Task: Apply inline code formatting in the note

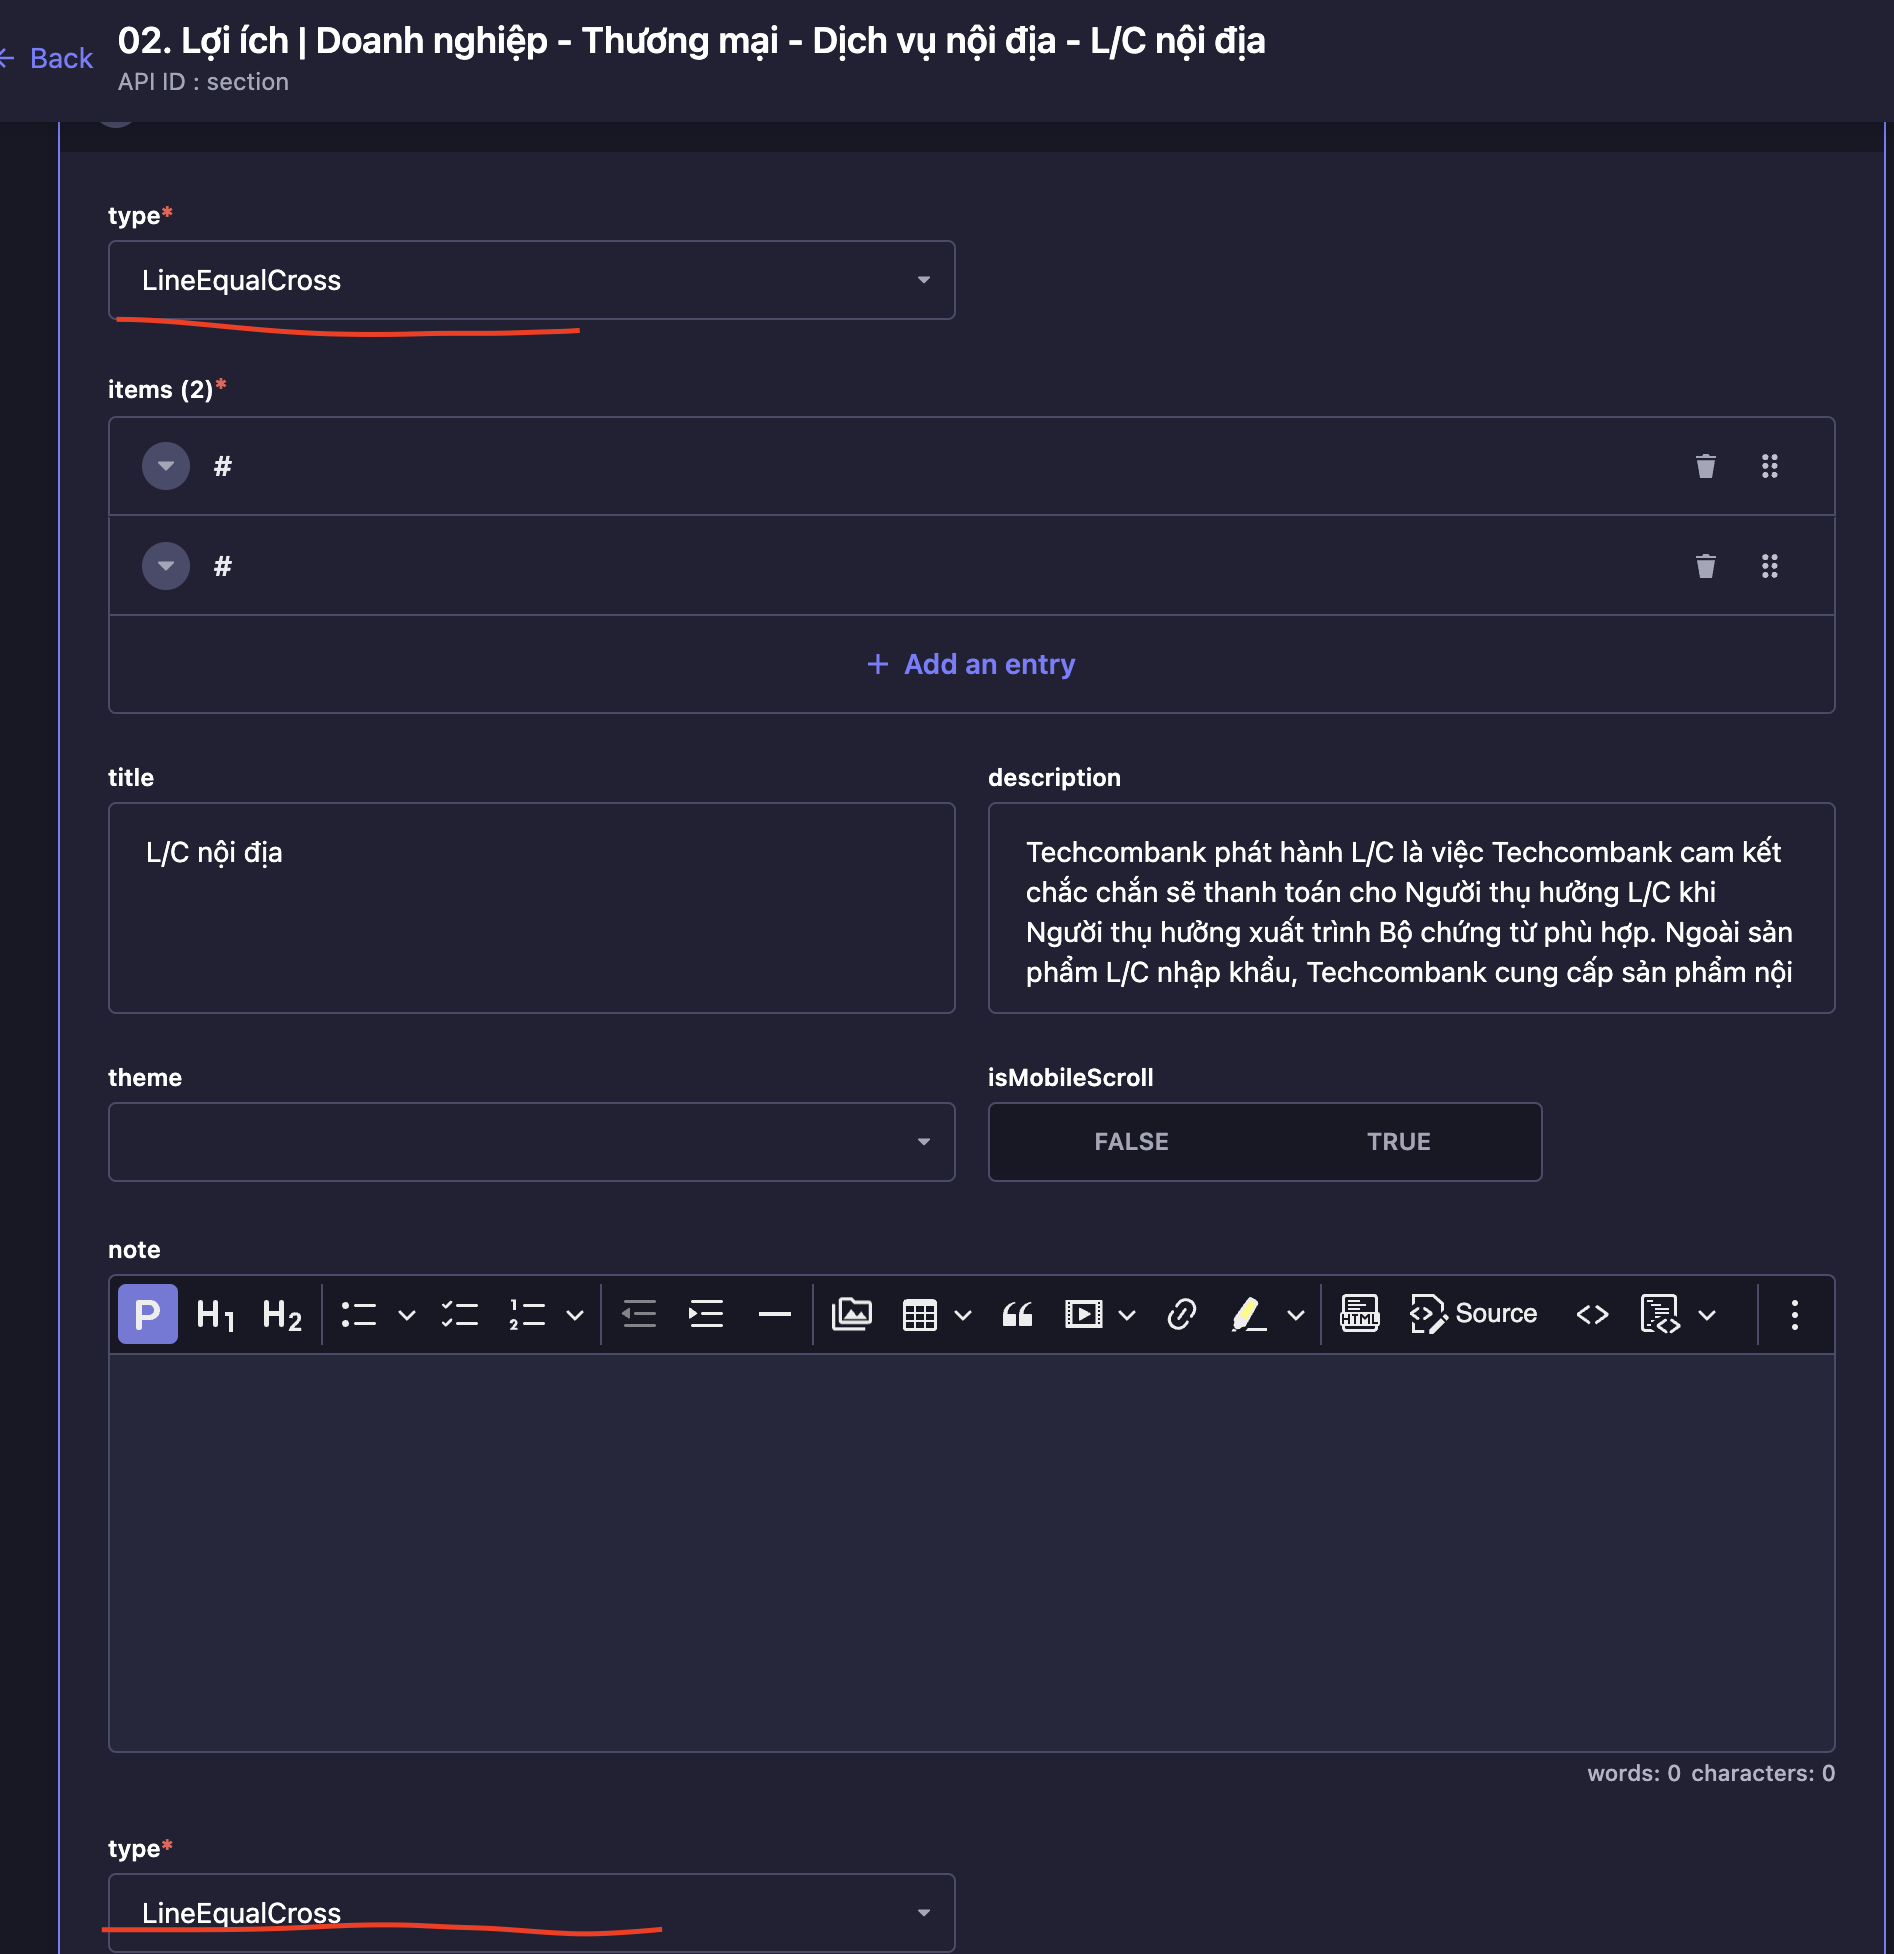Action: coord(1592,1313)
